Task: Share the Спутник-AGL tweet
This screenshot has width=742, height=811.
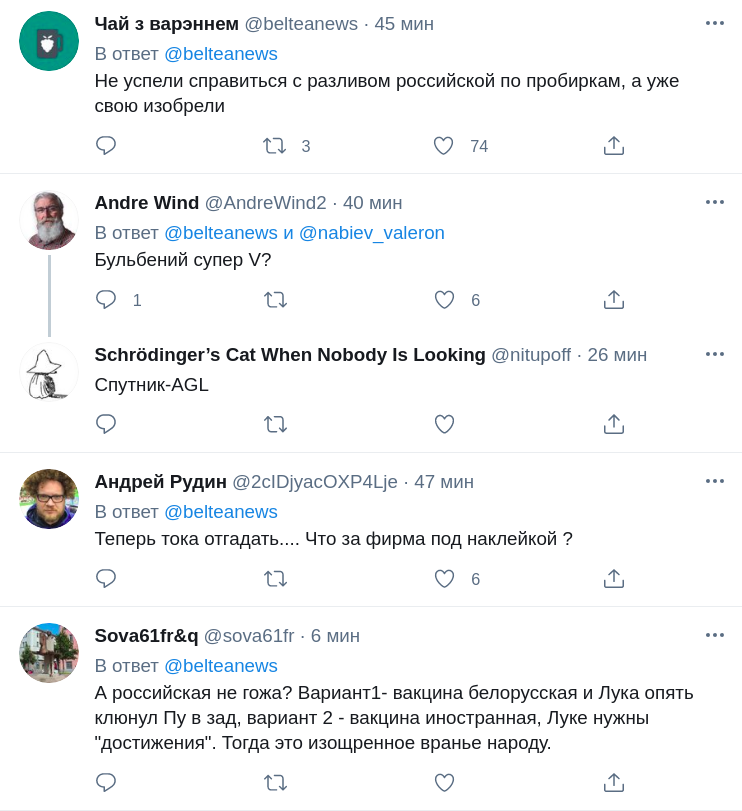Action: (x=614, y=424)
